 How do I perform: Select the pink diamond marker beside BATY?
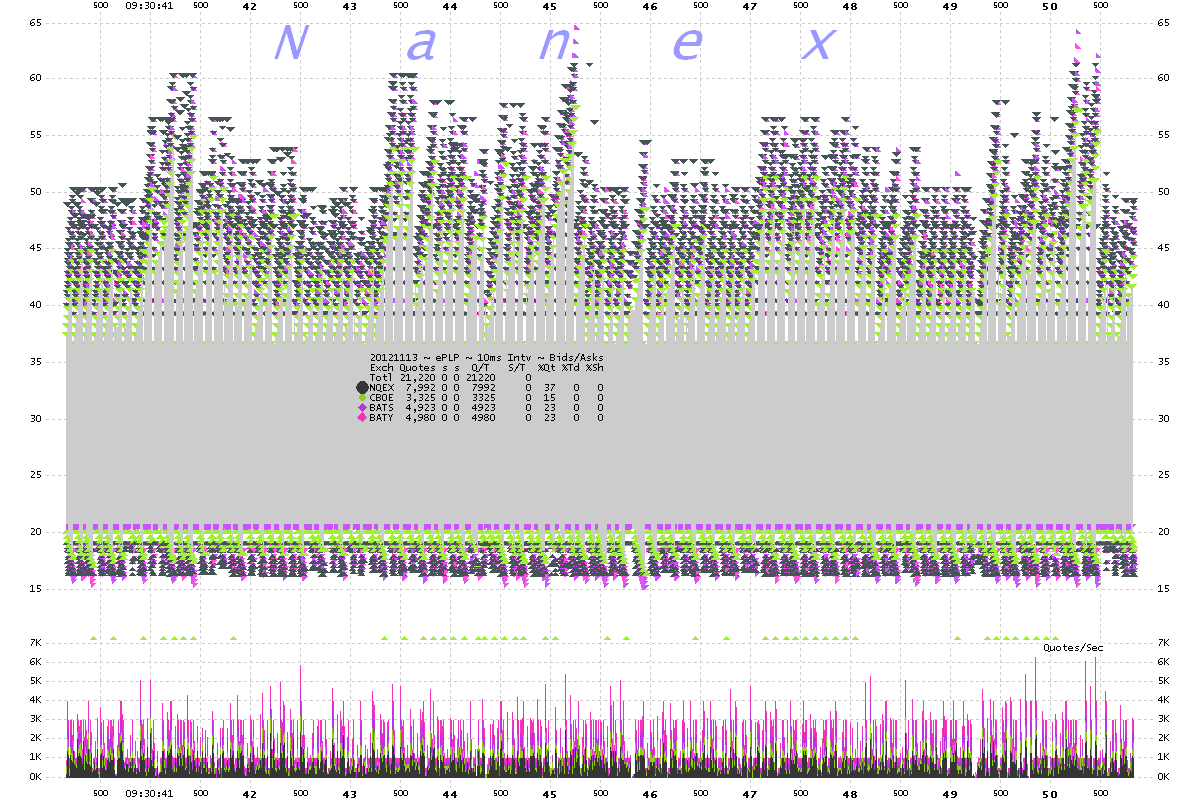(x=362, y=417)
